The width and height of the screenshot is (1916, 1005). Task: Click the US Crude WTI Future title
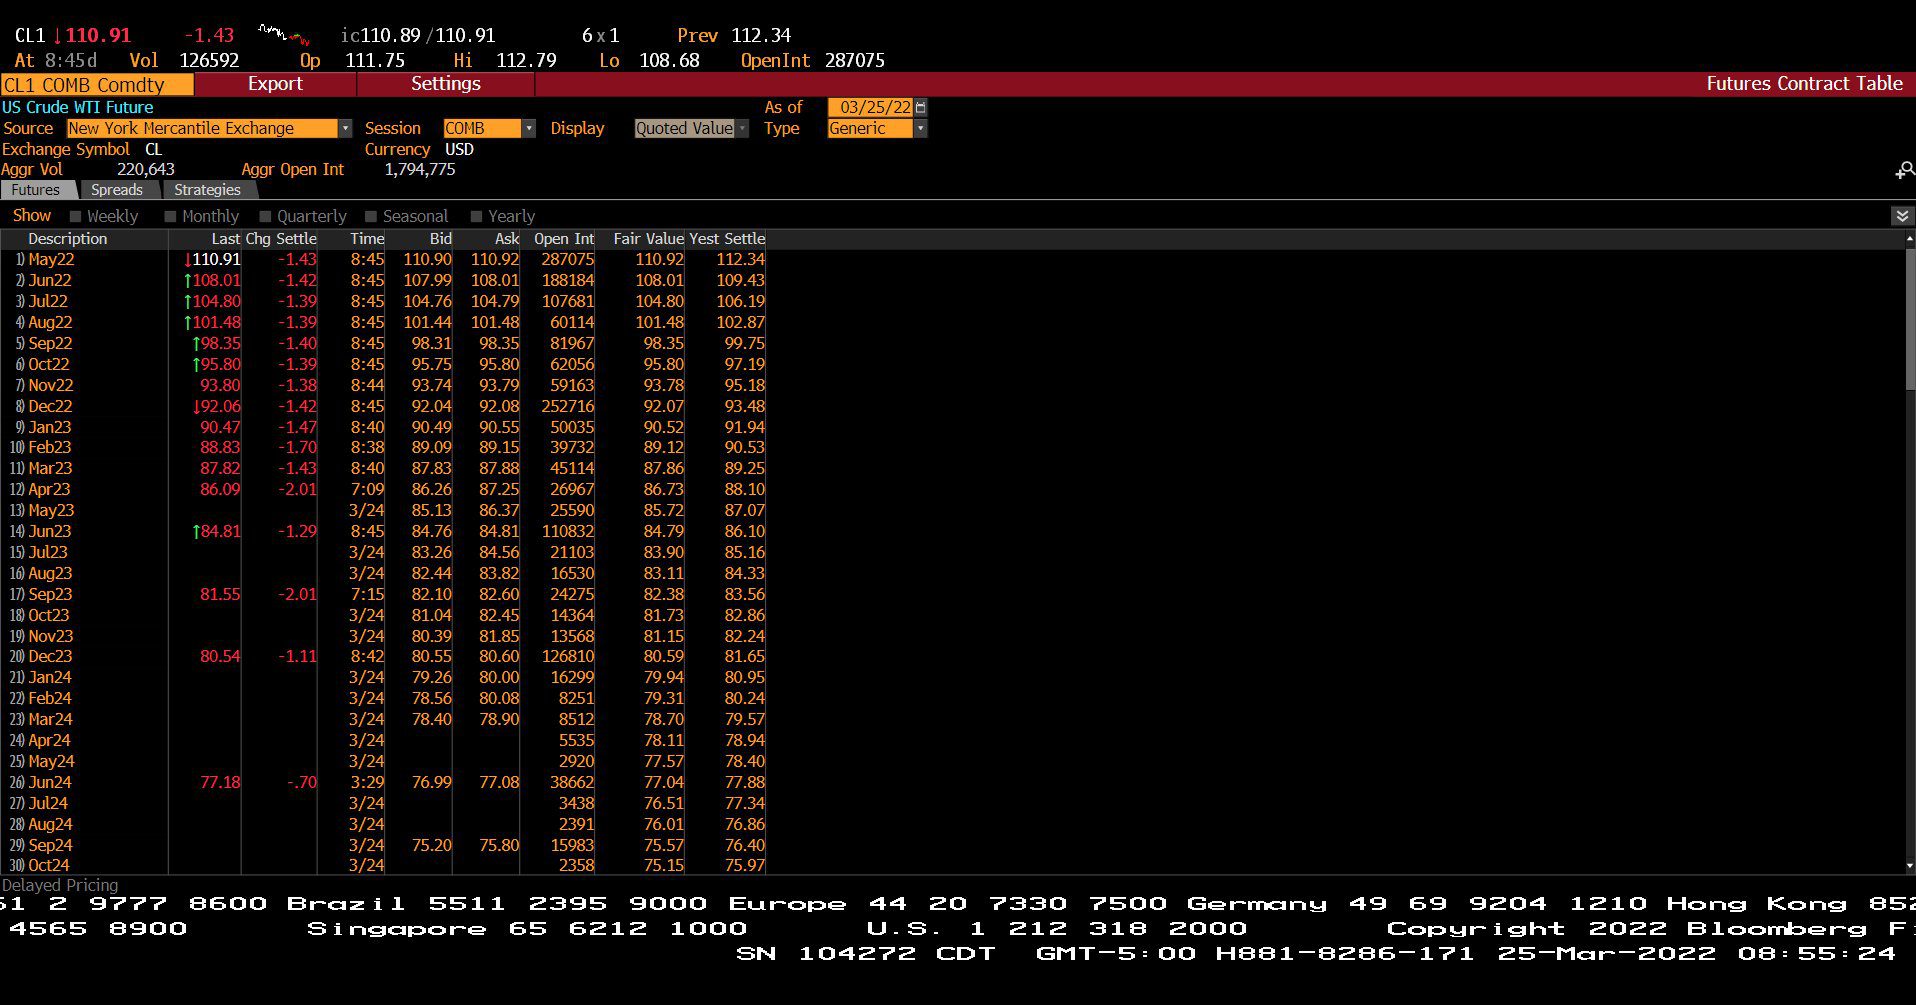(78, 107)
